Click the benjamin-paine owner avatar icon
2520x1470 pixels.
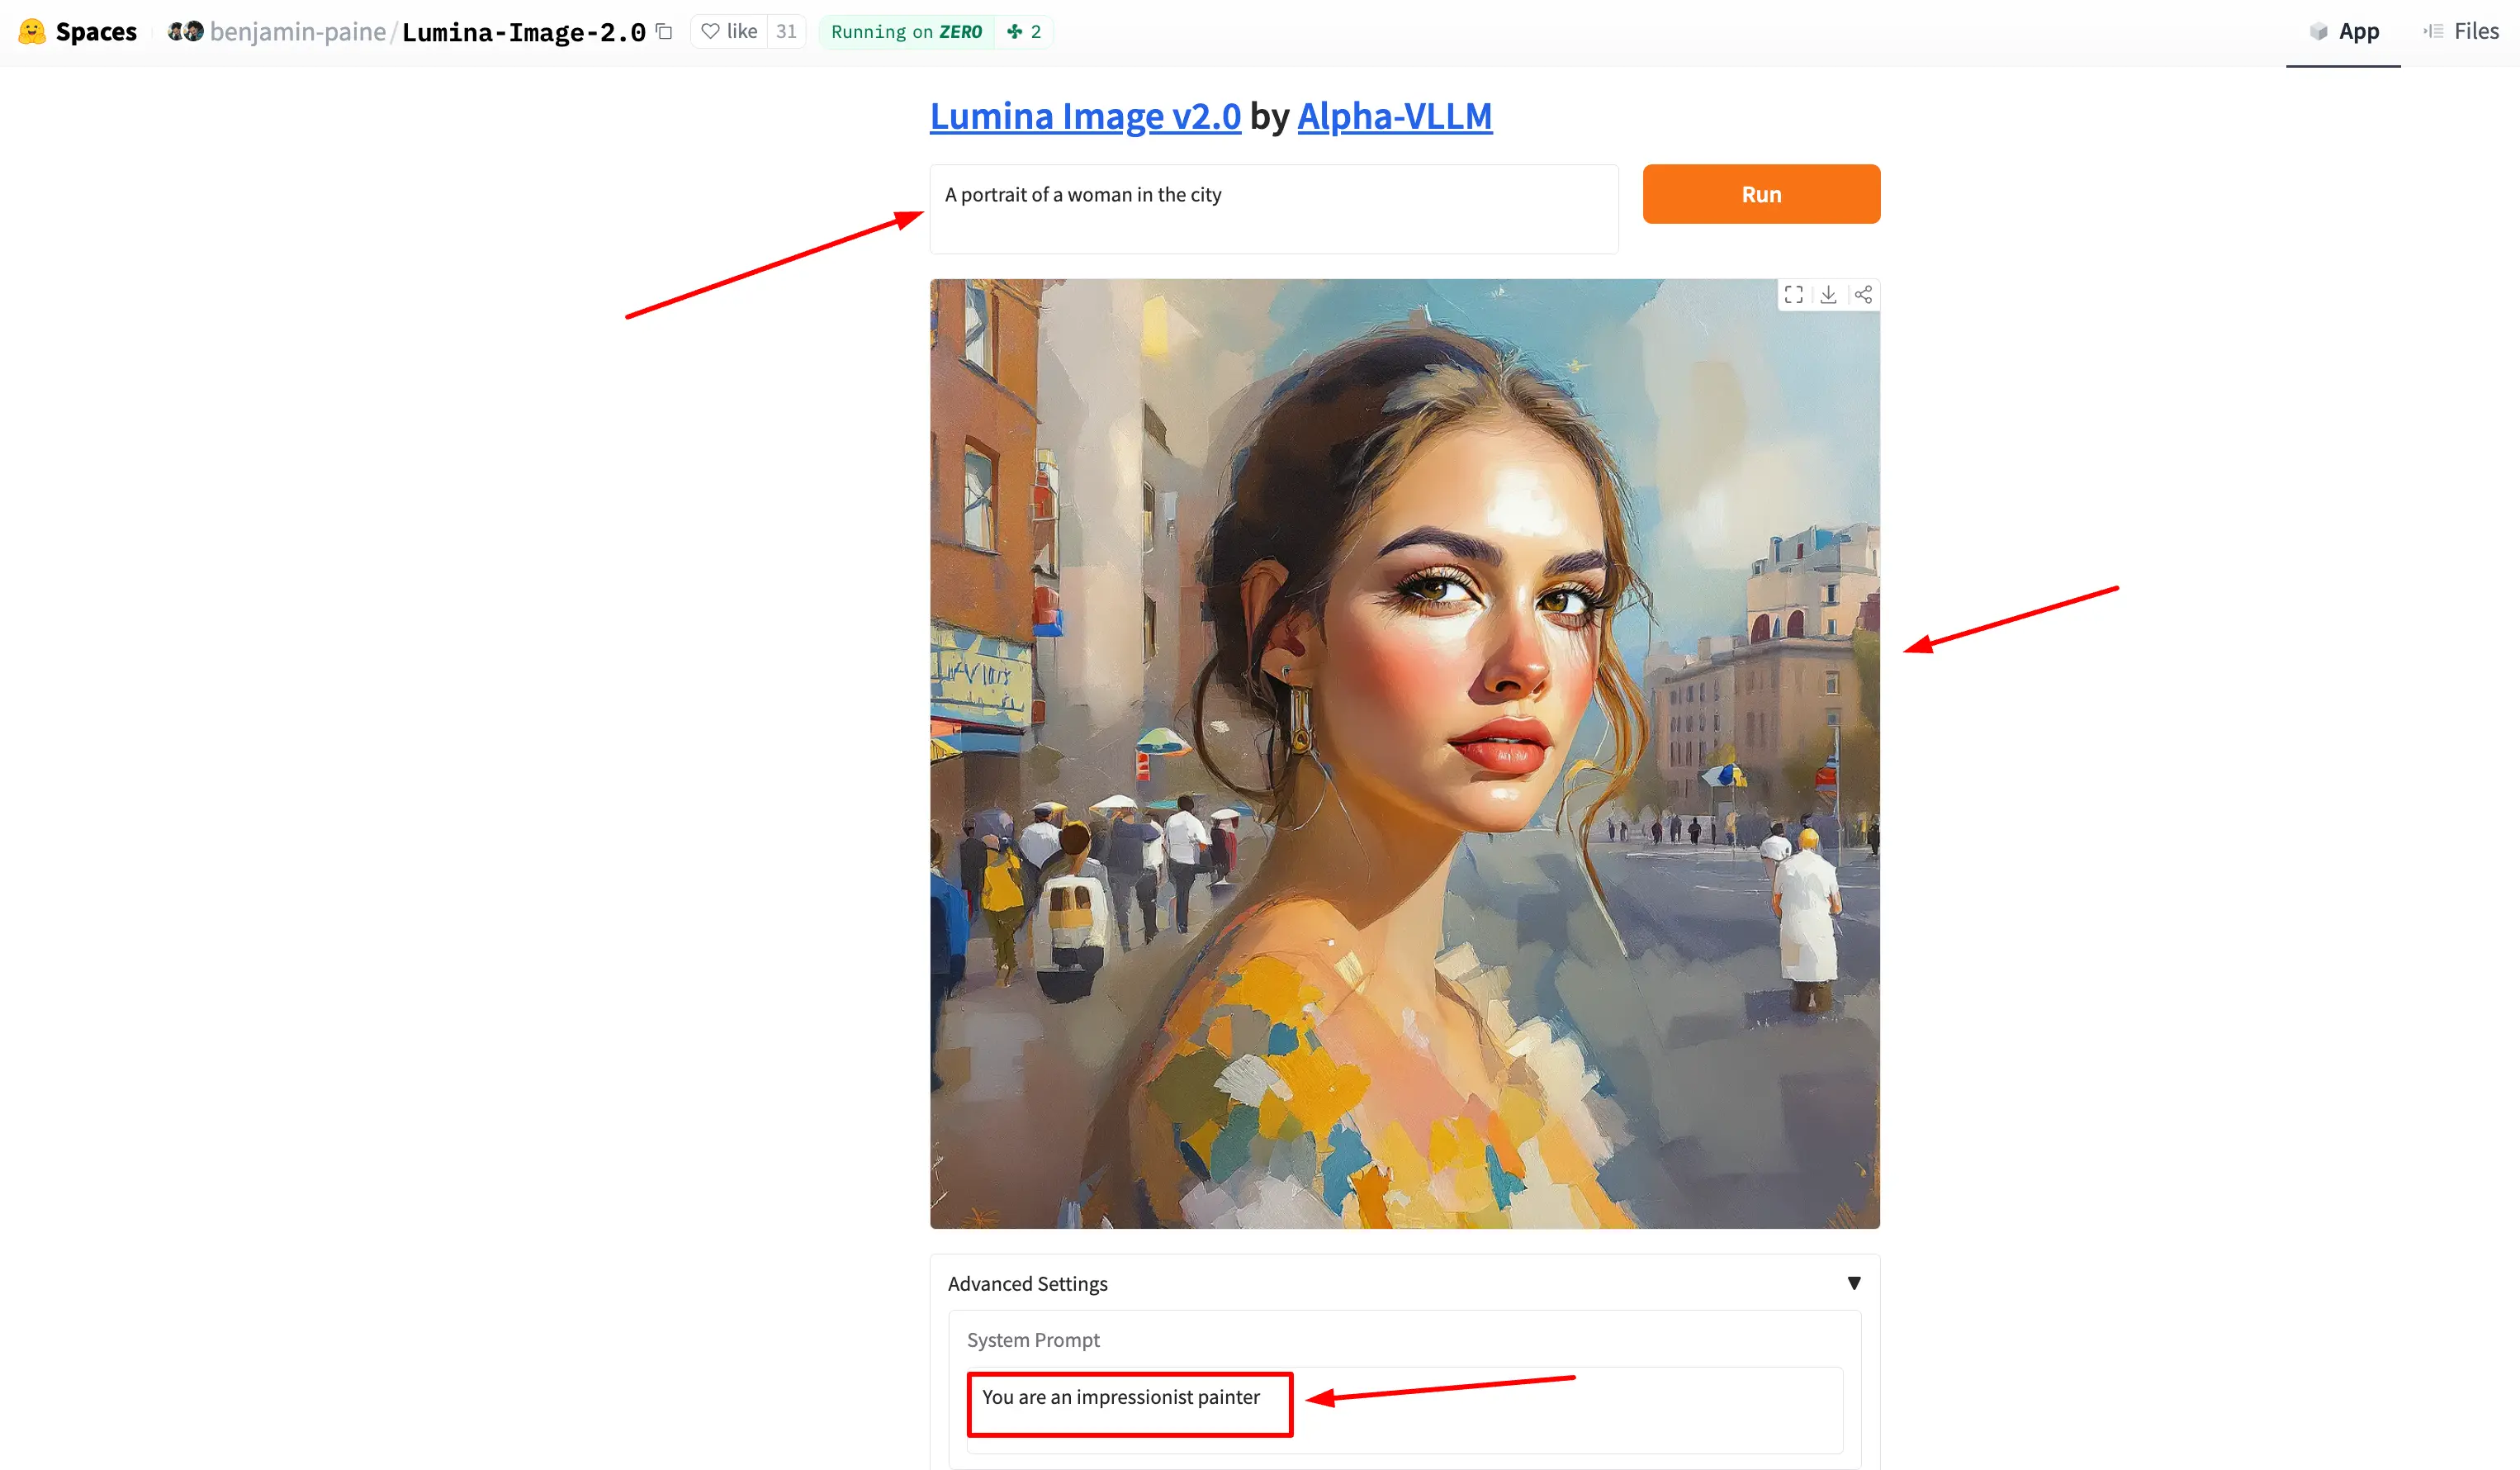tap(186, 31)
